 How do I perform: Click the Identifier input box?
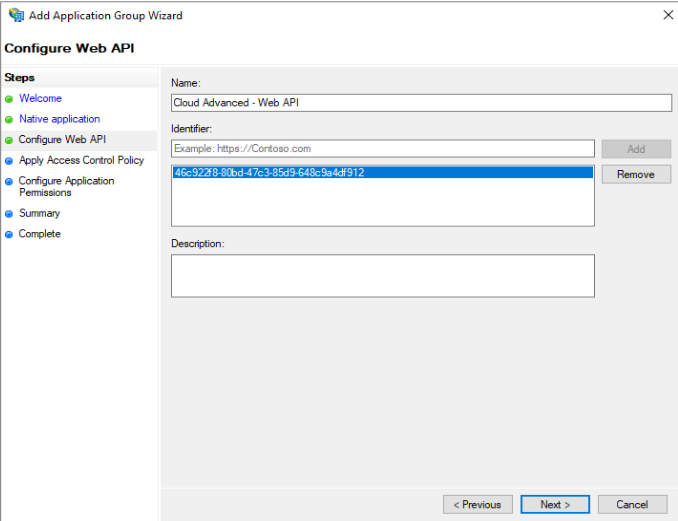[383, 149]
